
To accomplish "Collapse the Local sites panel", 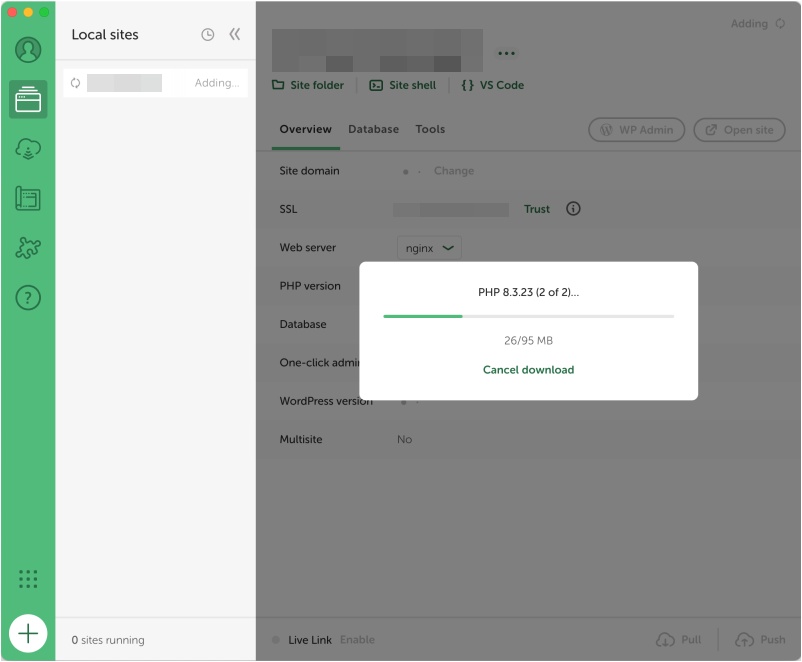I will (235, 35).
